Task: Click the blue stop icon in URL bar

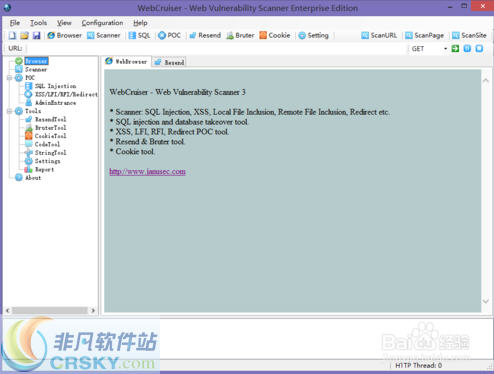Action: pyautogui.click(x=479, y=49)
